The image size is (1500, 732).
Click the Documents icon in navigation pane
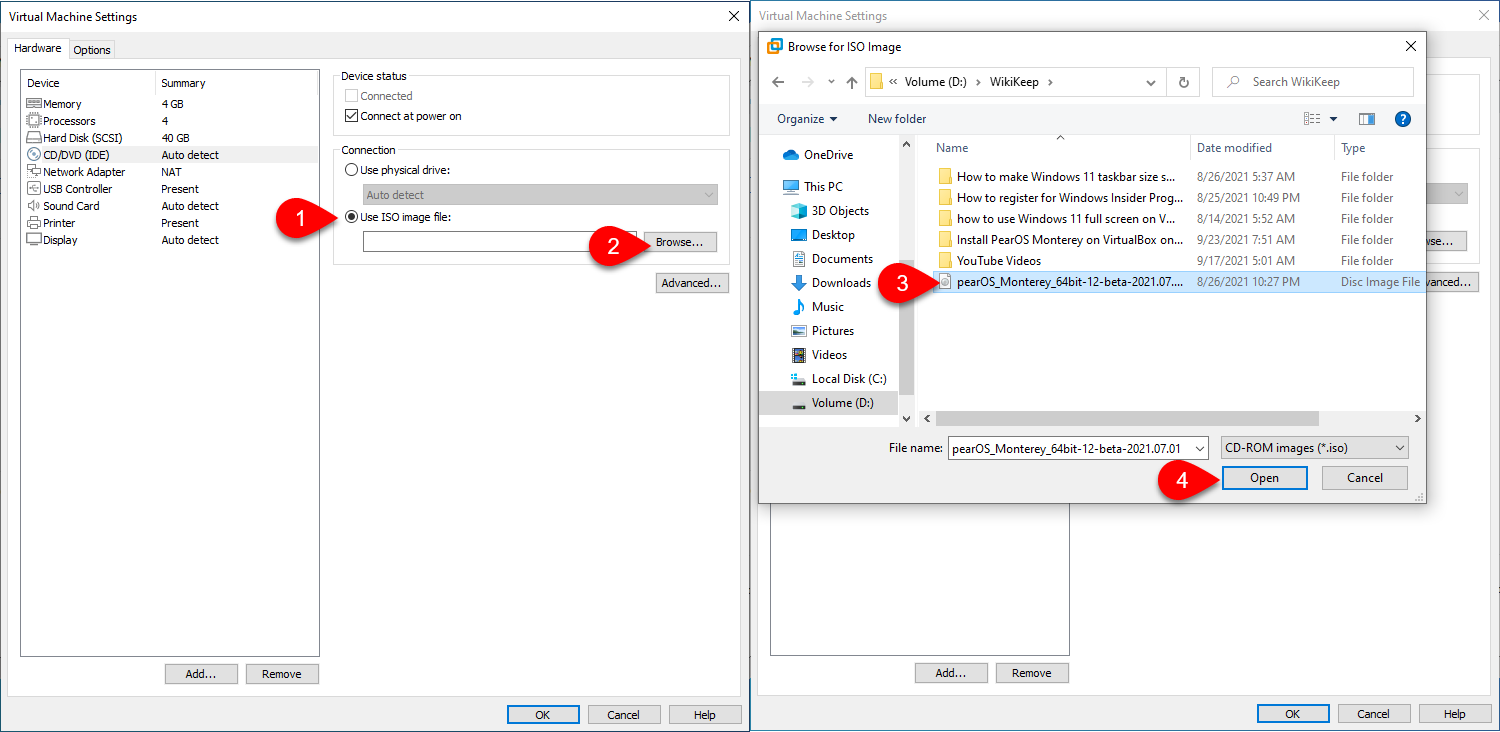tap(799, 259)
